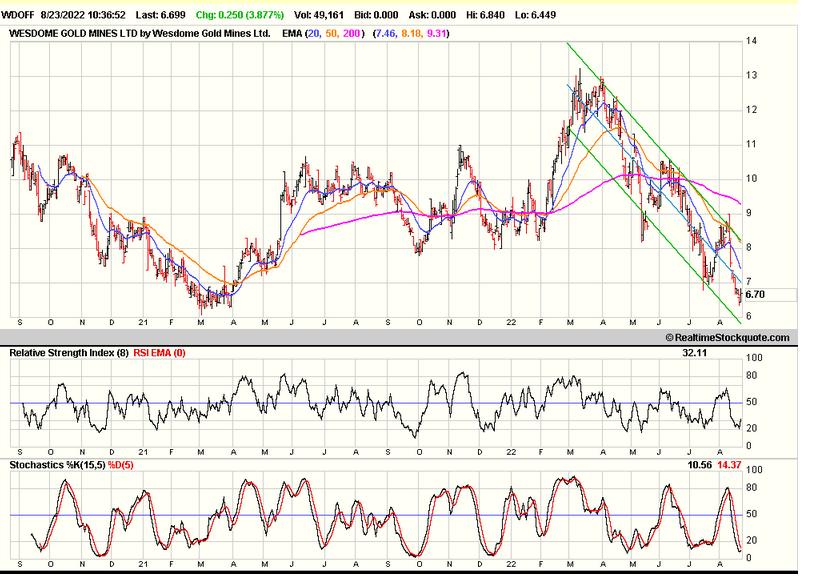Click the red RSI EMA (0) label
820x581 pixels.
[159, 353]
